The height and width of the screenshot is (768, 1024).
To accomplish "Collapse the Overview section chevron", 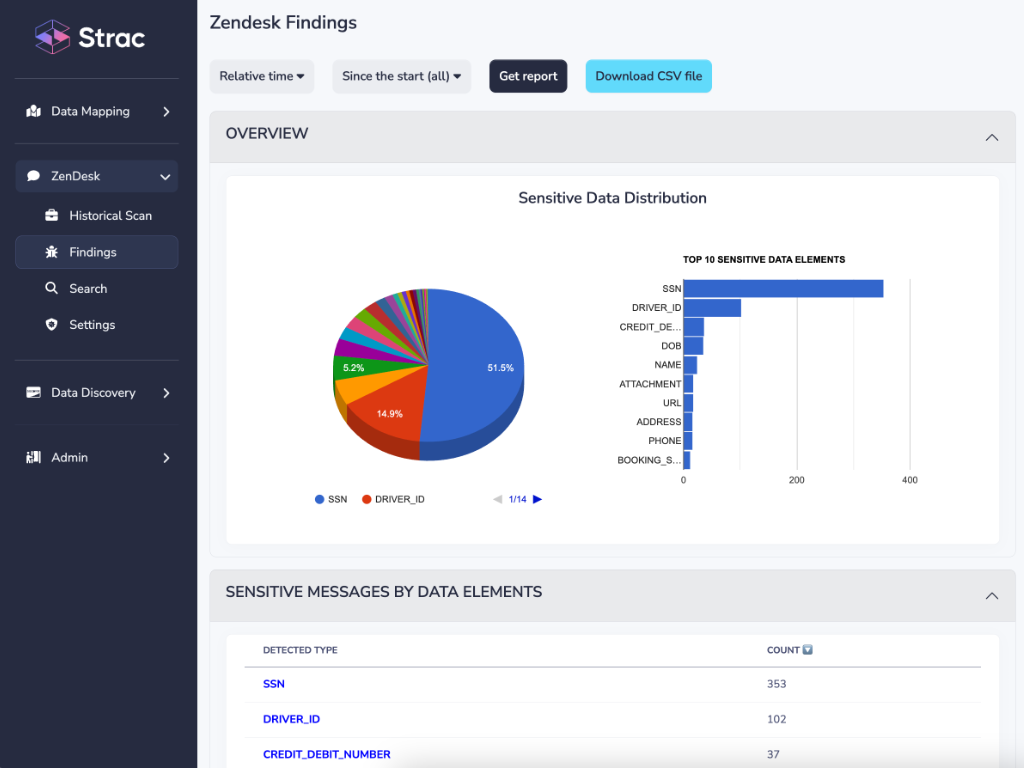I will [x=991, y=137].
